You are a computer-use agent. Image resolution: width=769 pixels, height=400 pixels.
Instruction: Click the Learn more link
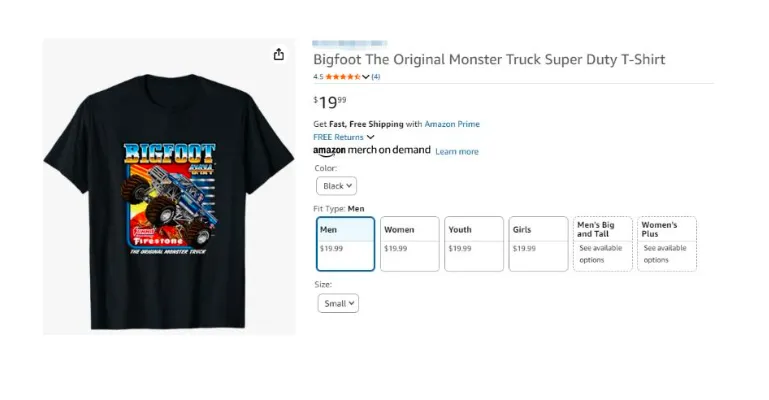457,152
